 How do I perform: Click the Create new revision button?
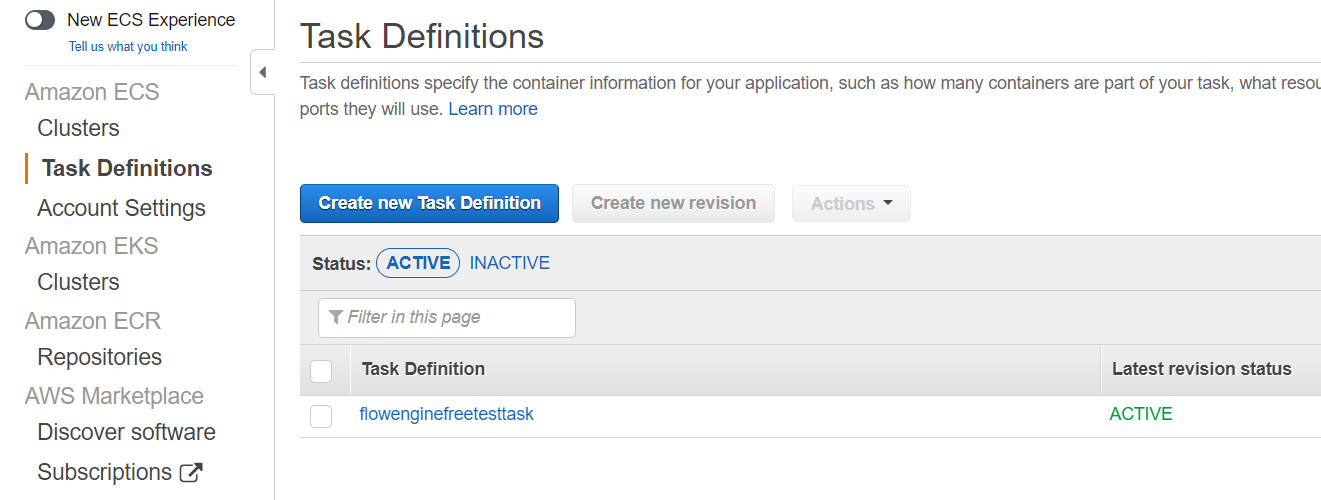click(673, 203)
